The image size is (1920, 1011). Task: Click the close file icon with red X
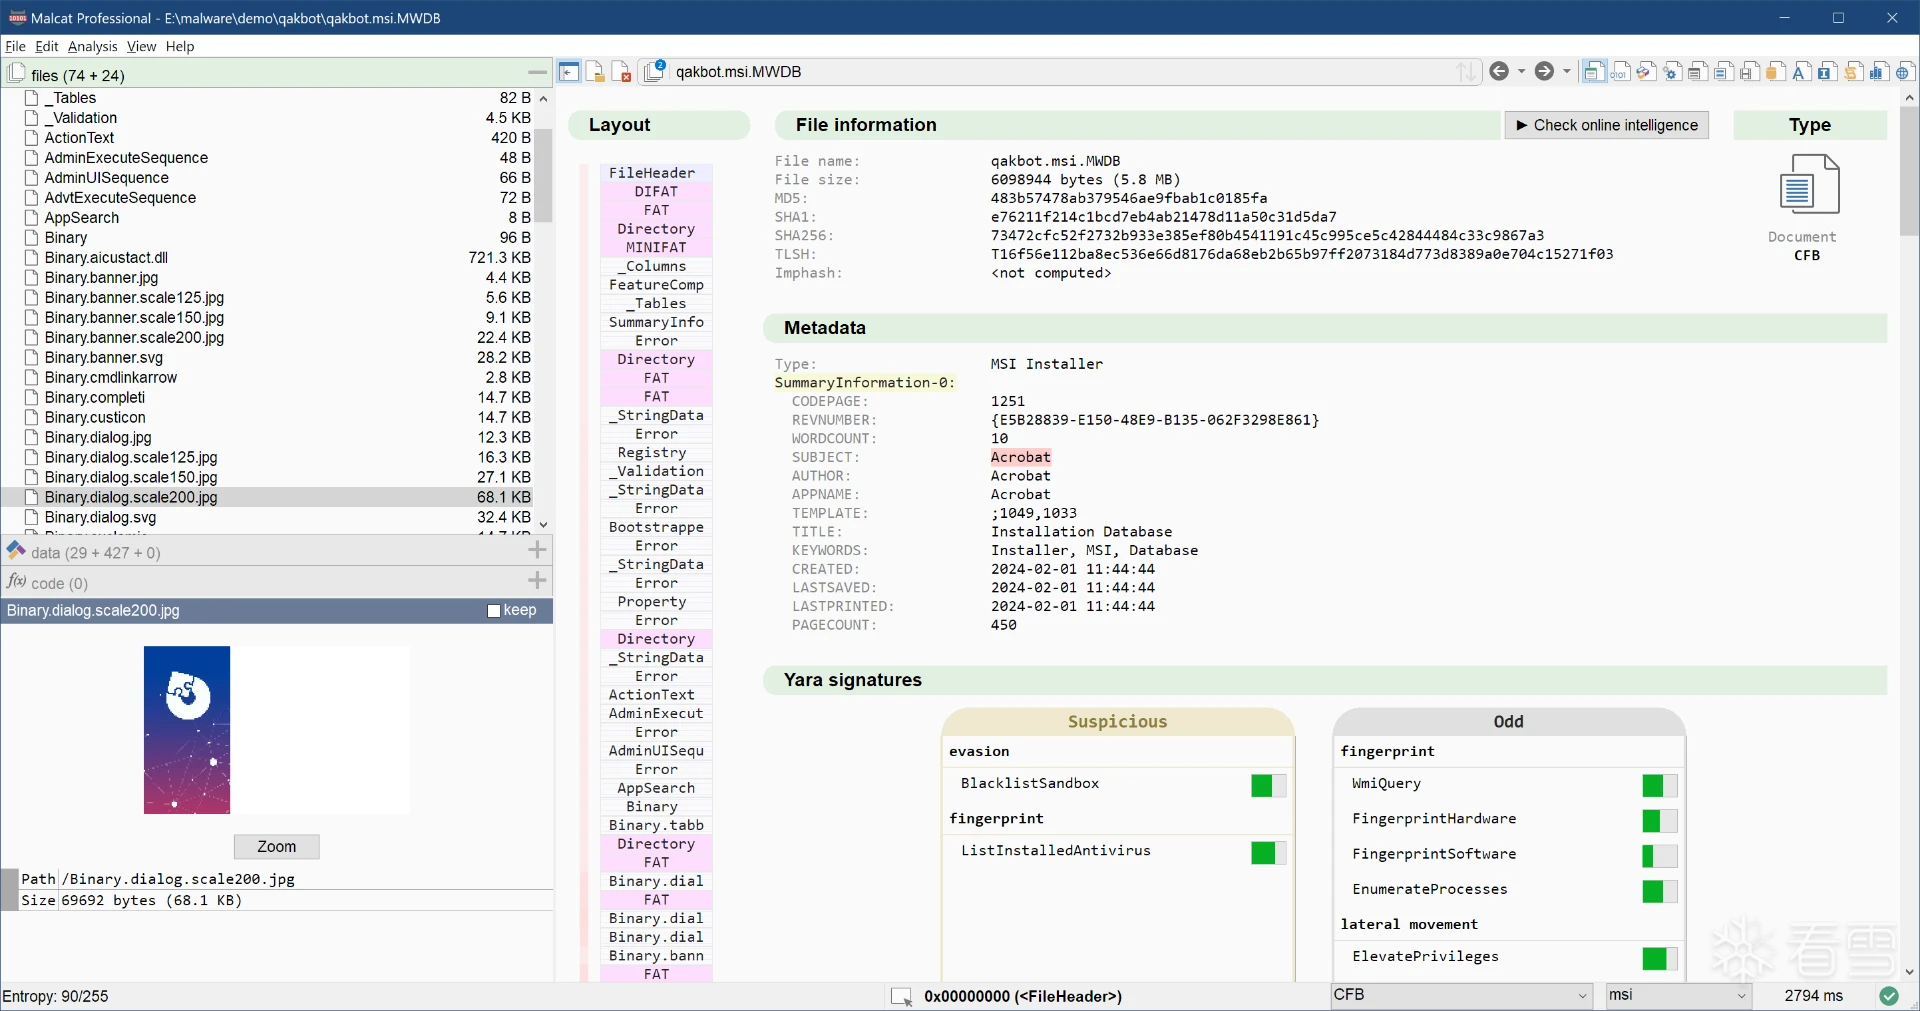pos(621,72)
